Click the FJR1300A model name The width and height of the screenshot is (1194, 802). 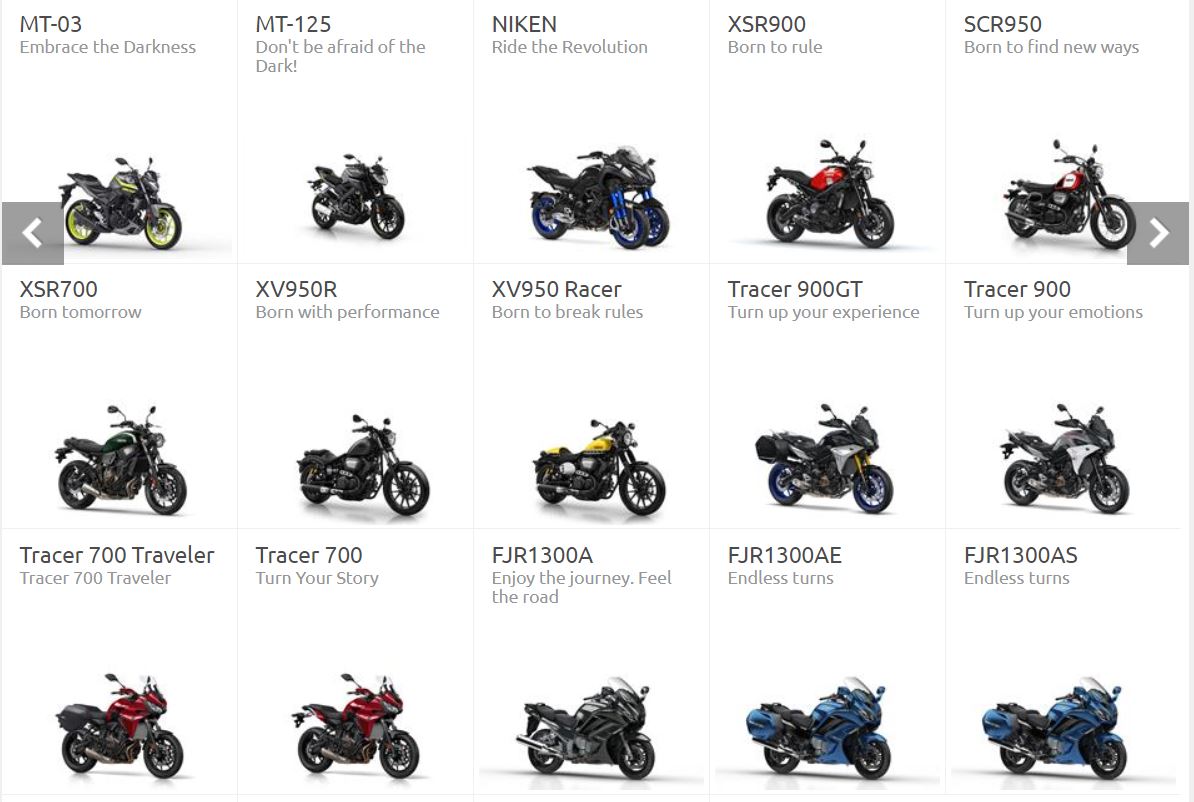pos(542,555)
